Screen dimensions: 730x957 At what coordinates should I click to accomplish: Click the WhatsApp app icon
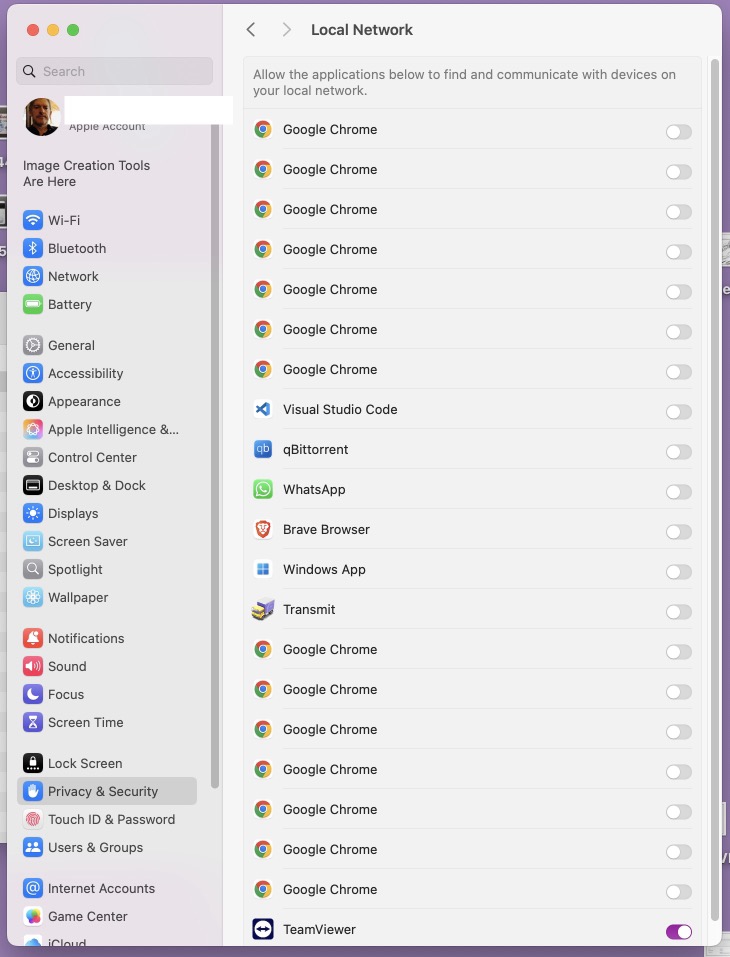(x=263, y=489)
